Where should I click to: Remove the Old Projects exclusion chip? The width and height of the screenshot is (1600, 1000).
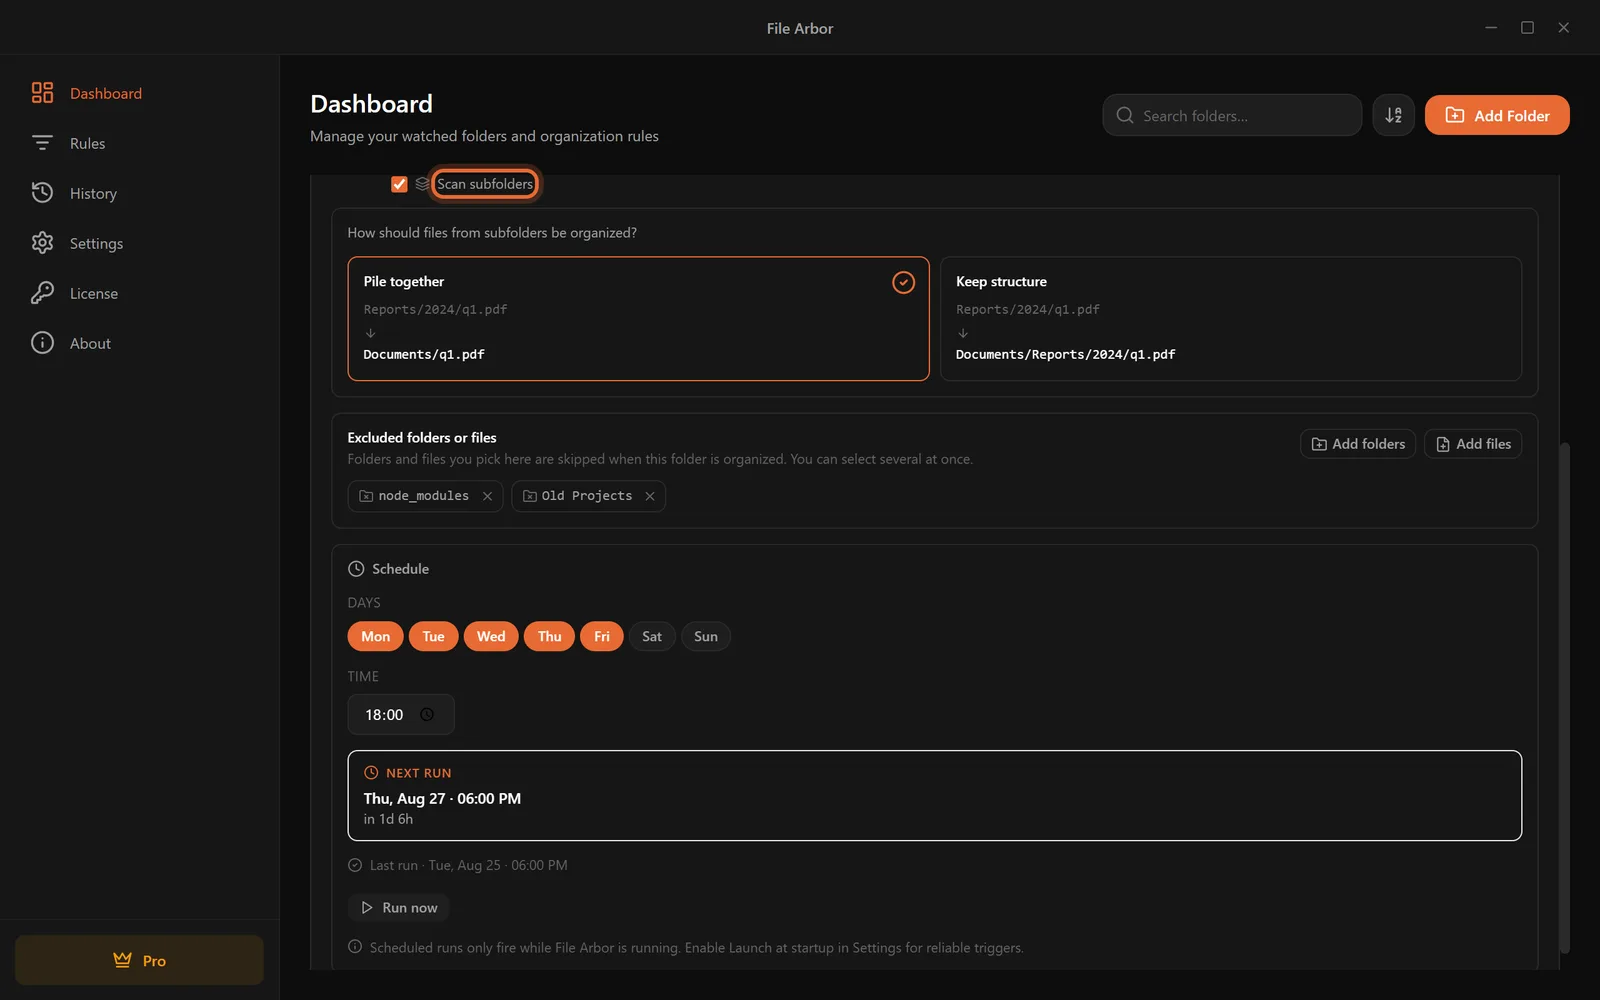(650, 496)
